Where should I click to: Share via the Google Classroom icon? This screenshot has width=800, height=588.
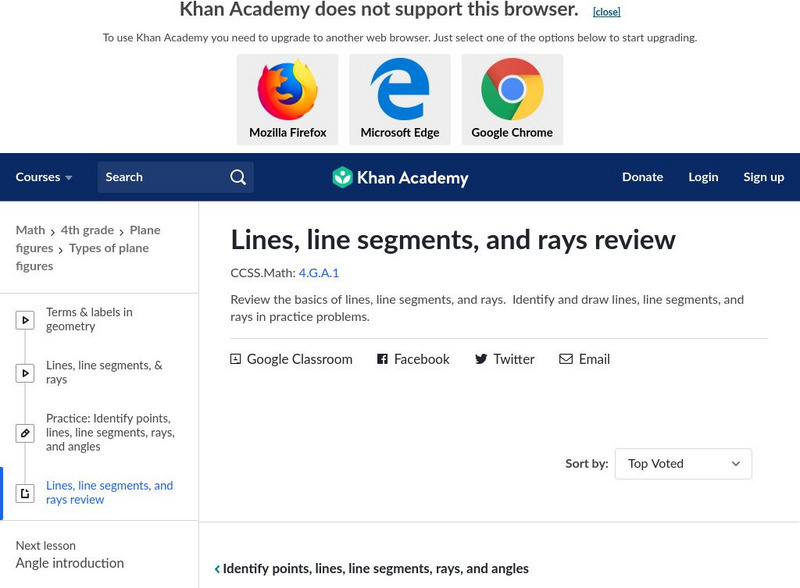pyautogui.click(x=291, y=359)
